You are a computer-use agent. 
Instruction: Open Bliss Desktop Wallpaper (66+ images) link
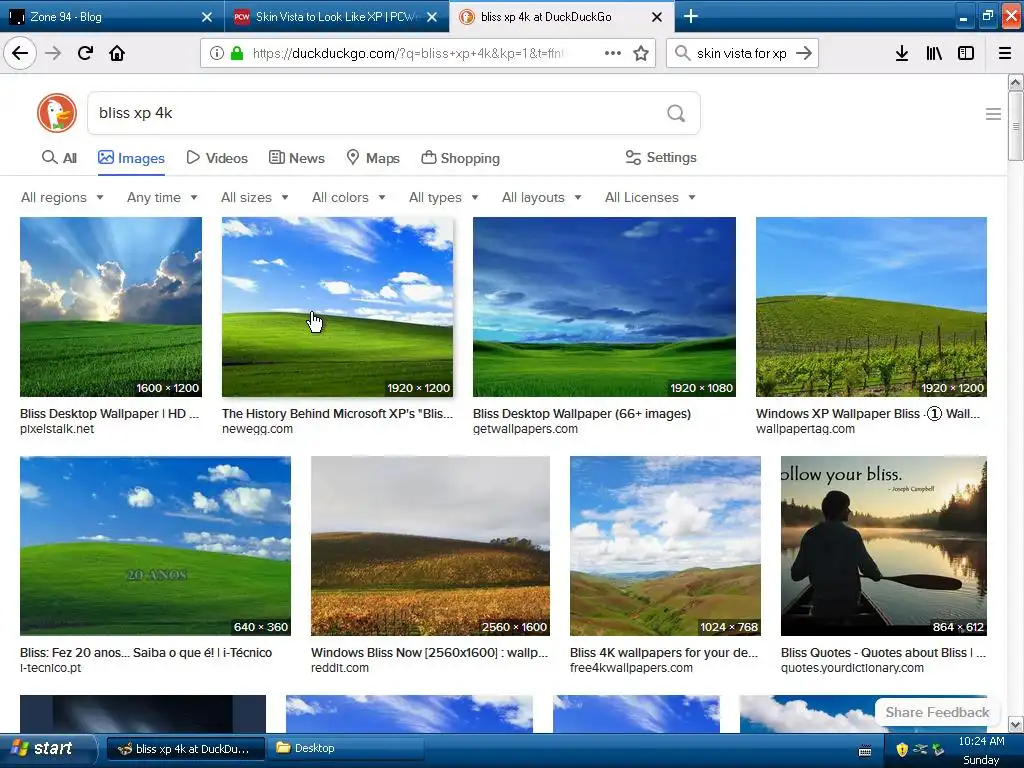(582, 413)
